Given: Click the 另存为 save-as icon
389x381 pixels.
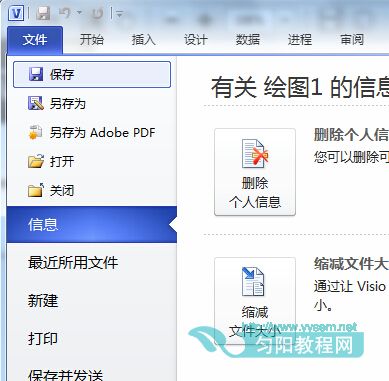Looking at the screenshot, I should [36, 103].
